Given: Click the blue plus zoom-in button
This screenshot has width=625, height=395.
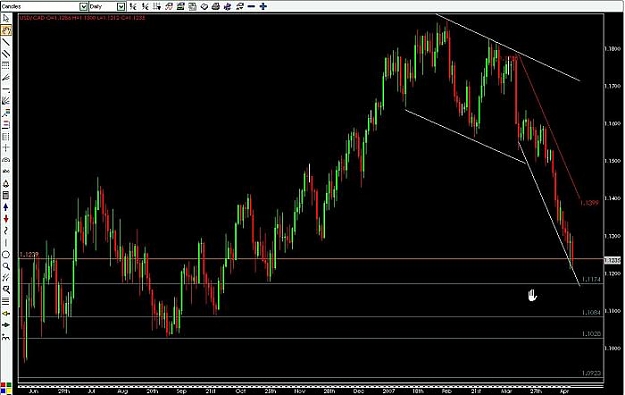Looking at the screenshot, I should click(x=263, y=6).
